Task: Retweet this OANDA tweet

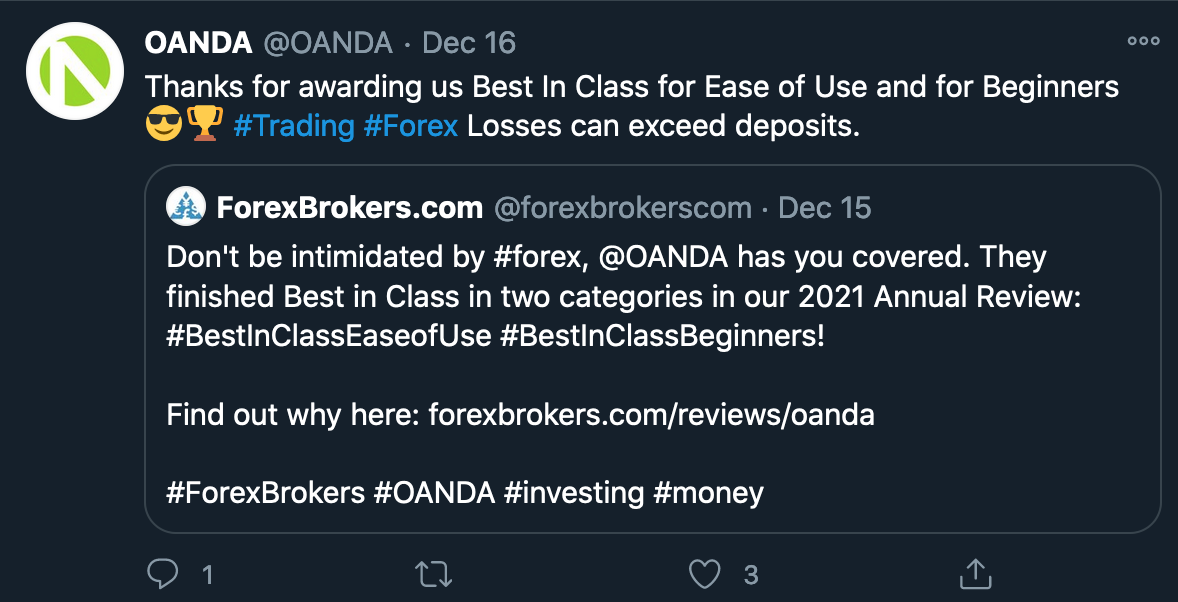Action: point(434,574)
